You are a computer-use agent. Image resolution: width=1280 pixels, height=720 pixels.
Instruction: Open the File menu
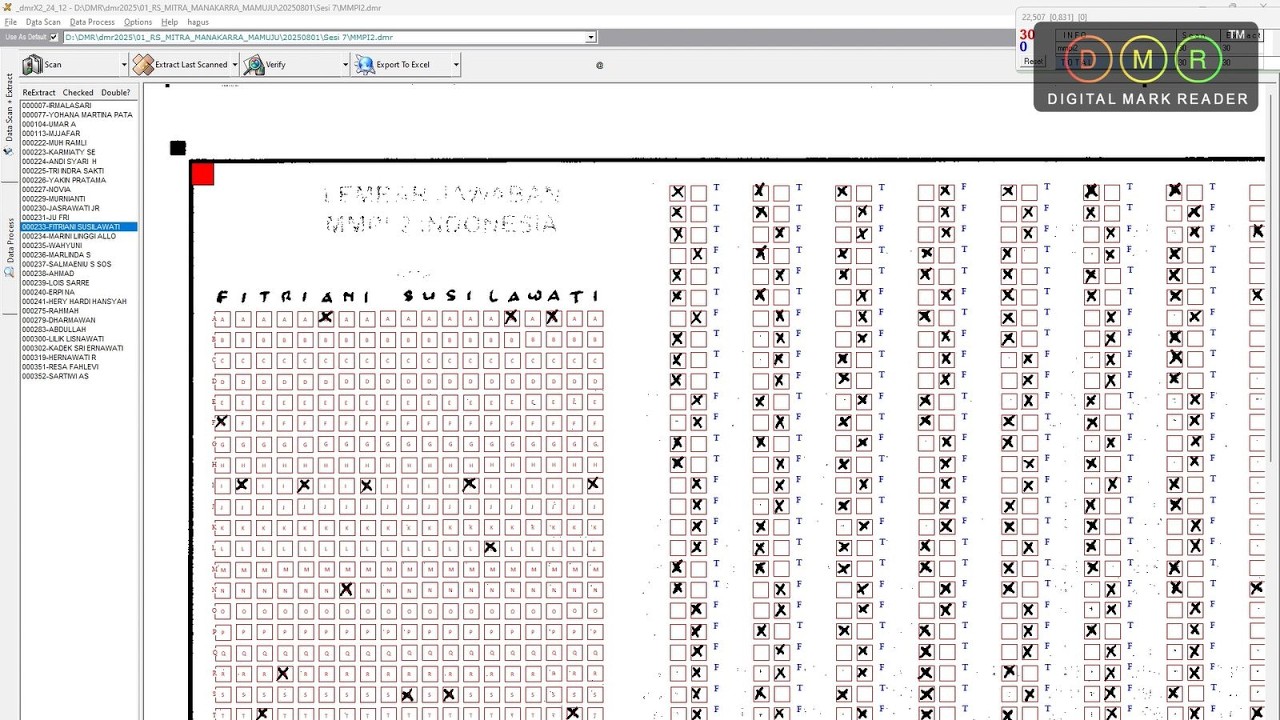11,22
